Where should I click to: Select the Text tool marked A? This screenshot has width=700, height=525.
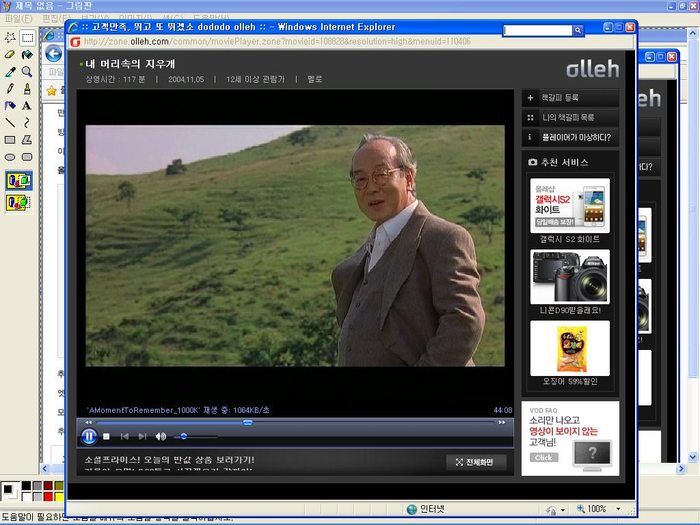pos(27,106)
